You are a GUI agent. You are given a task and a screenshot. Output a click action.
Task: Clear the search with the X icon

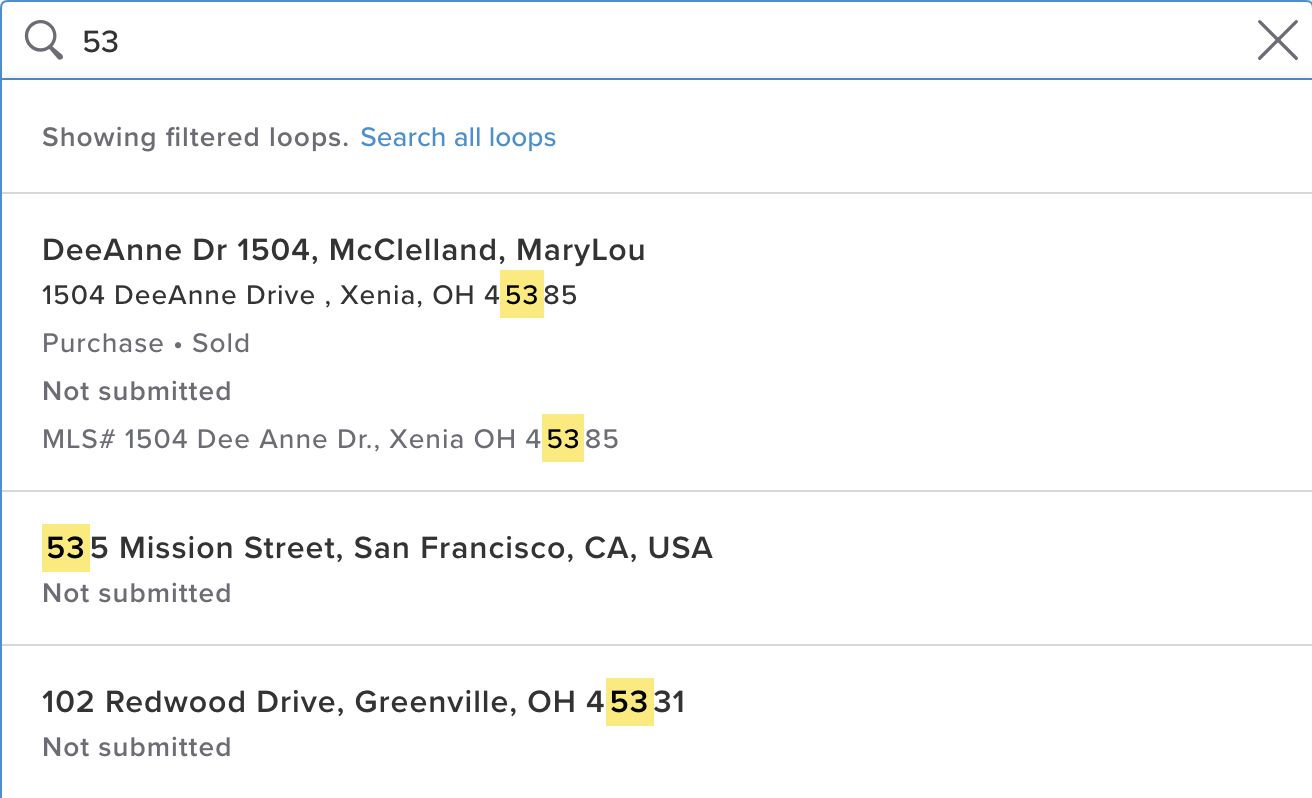point(1277,41)
